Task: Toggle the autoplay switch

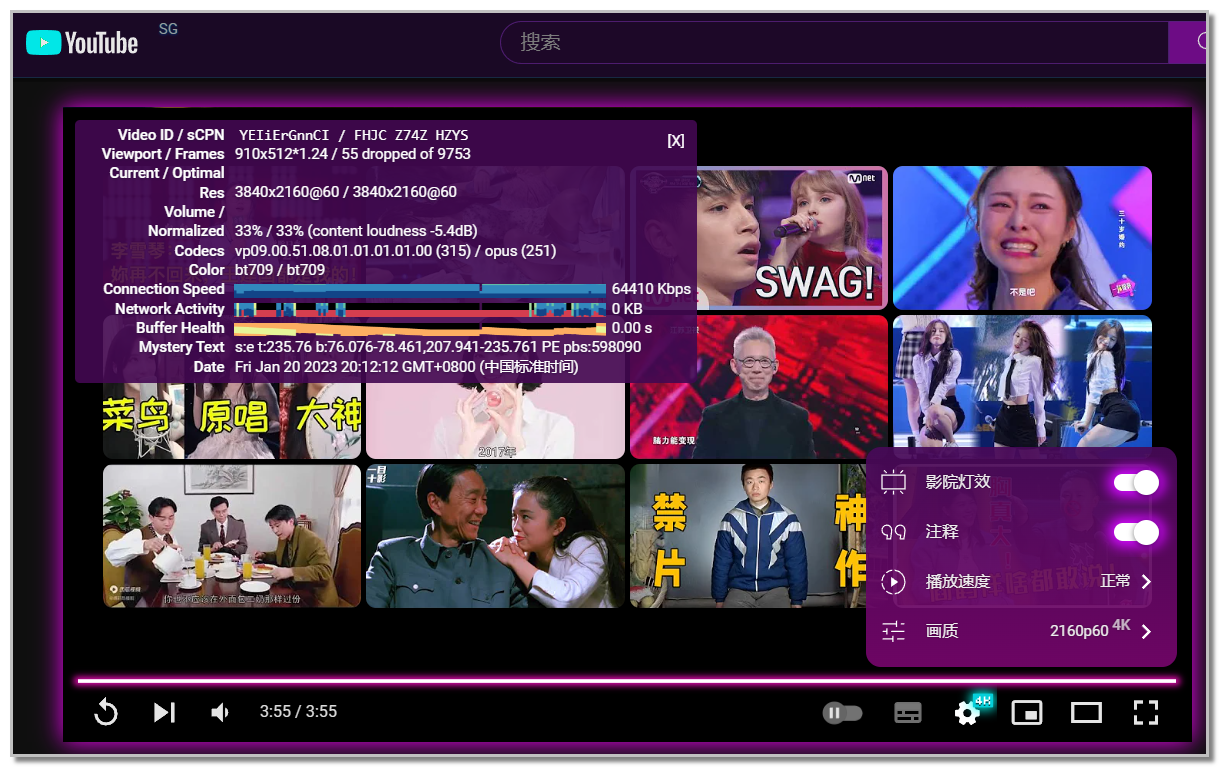Action: coord(842,713)
